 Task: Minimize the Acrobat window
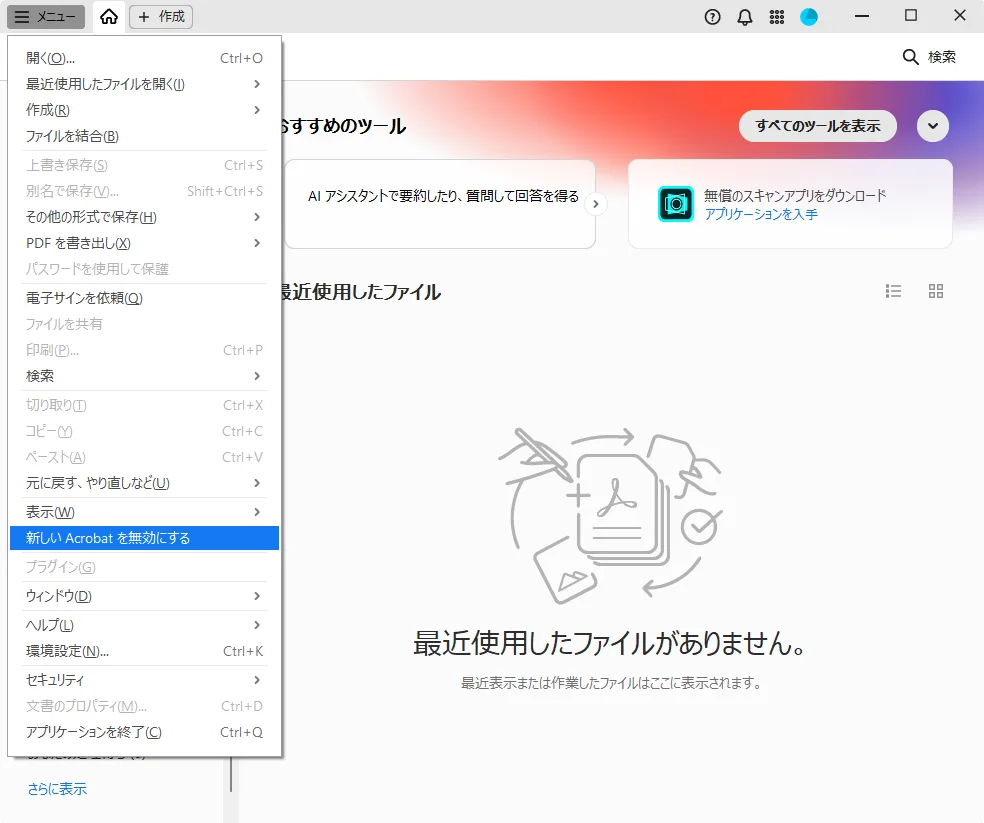[862, 16]
